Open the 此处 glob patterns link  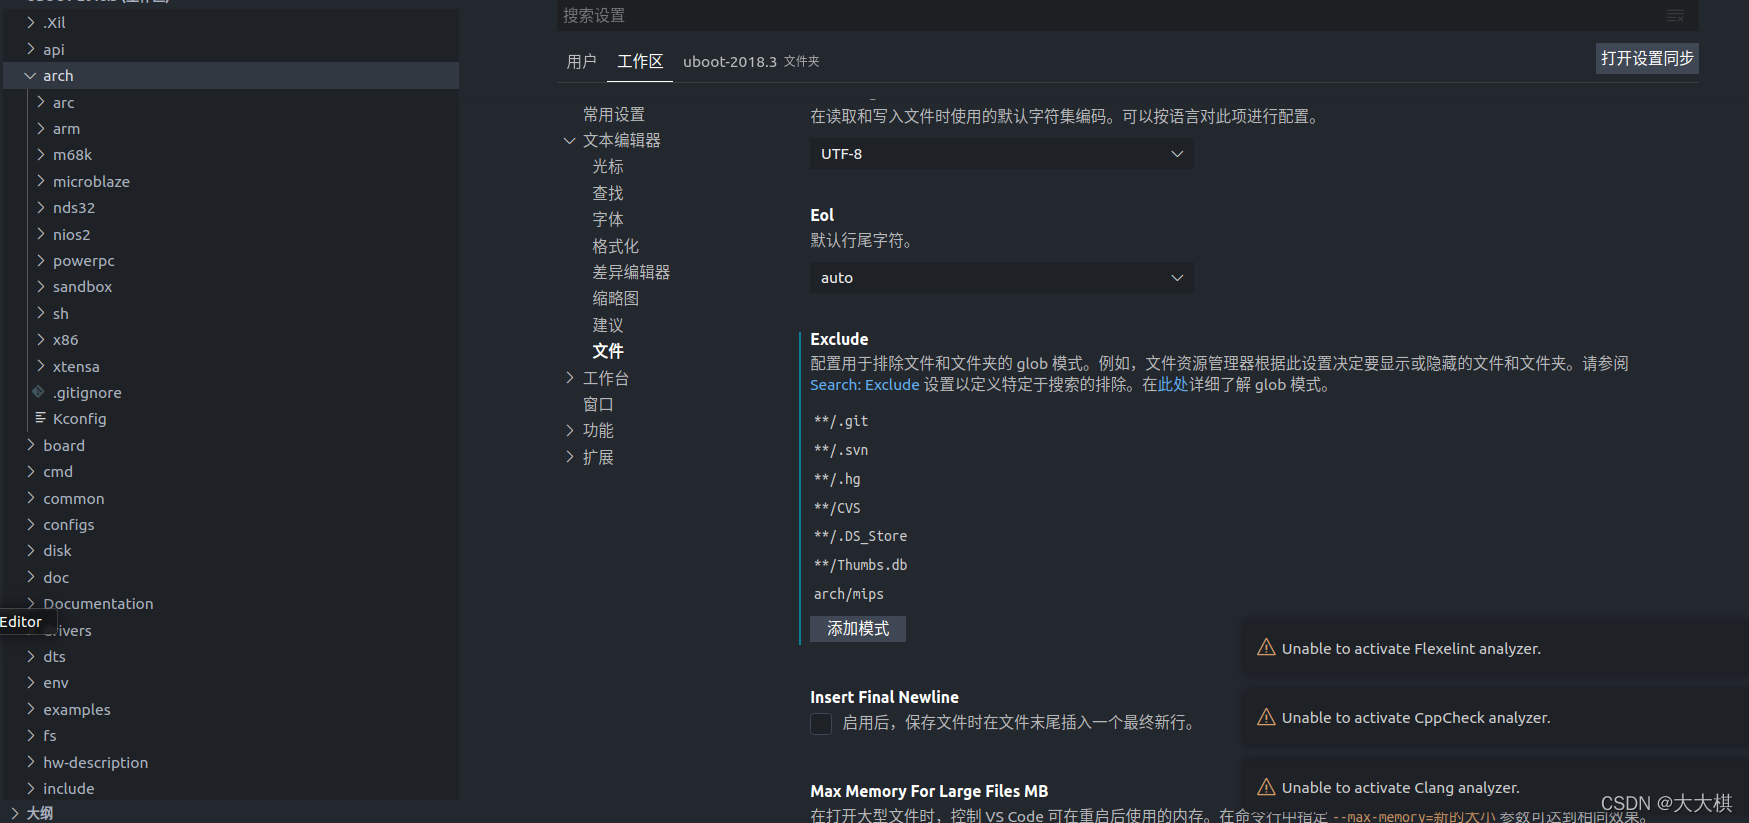pos(1173,385)
